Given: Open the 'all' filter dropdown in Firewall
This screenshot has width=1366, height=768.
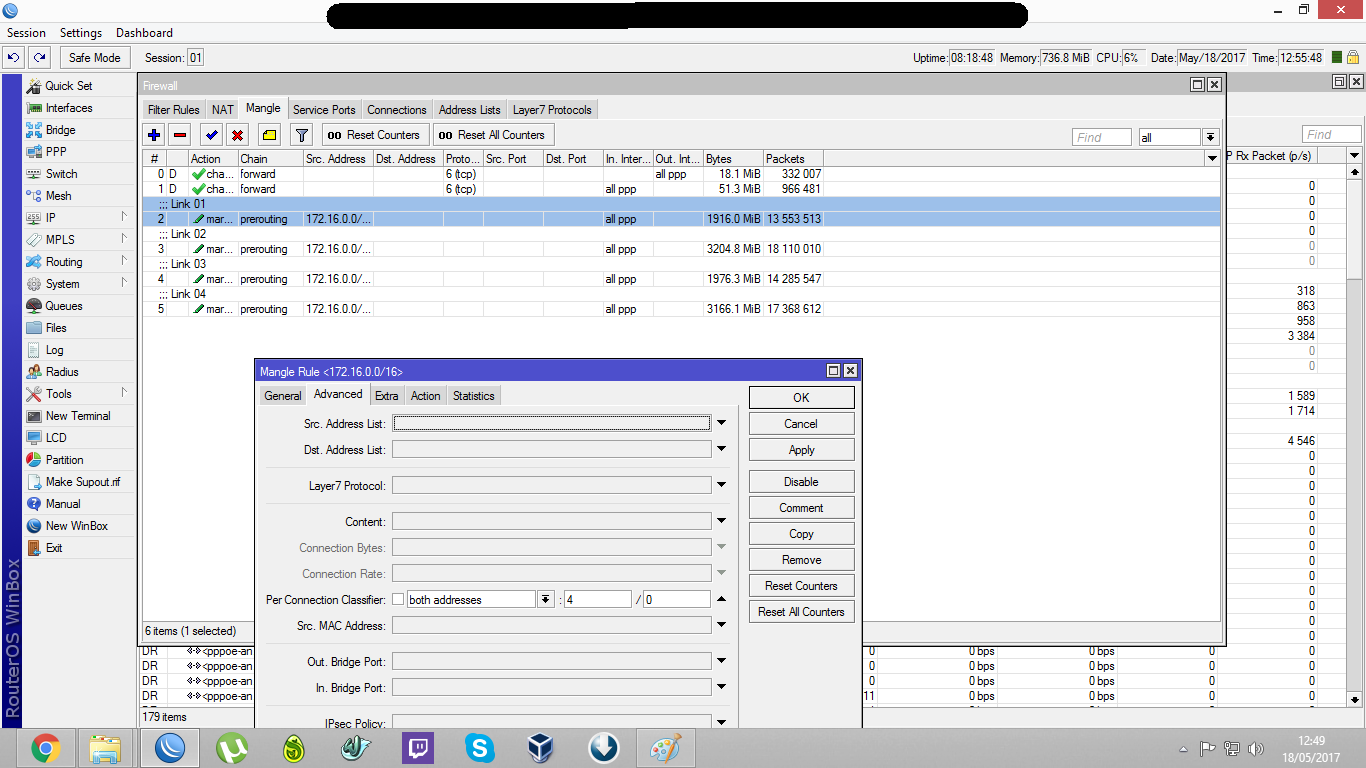Looking at the screenshot, I should [1210, 137].
